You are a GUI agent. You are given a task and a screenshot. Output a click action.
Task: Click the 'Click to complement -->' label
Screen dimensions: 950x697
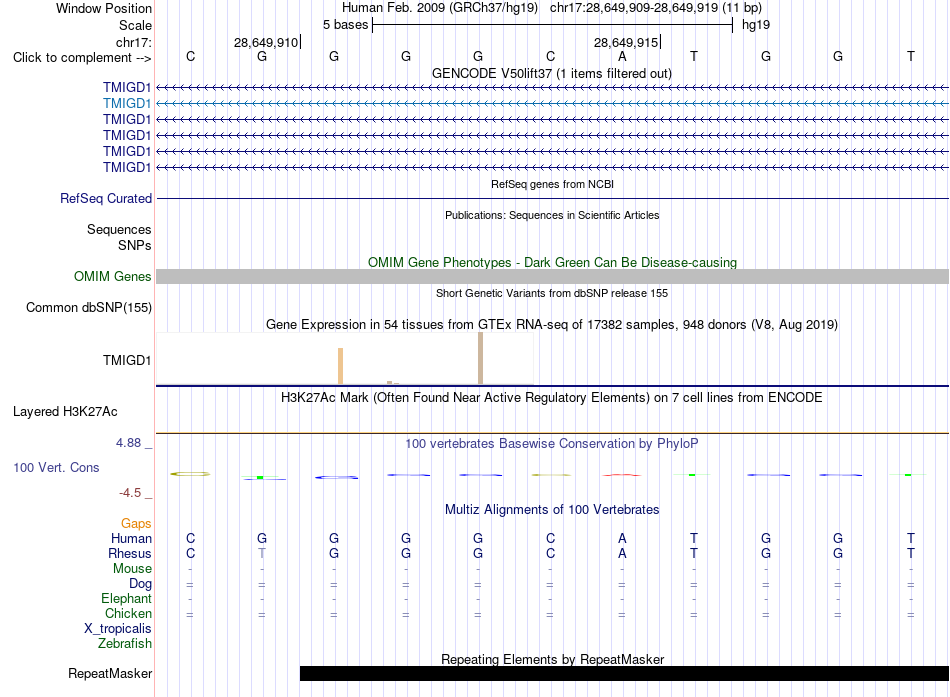pyautogui.click(x=82, y=58)
